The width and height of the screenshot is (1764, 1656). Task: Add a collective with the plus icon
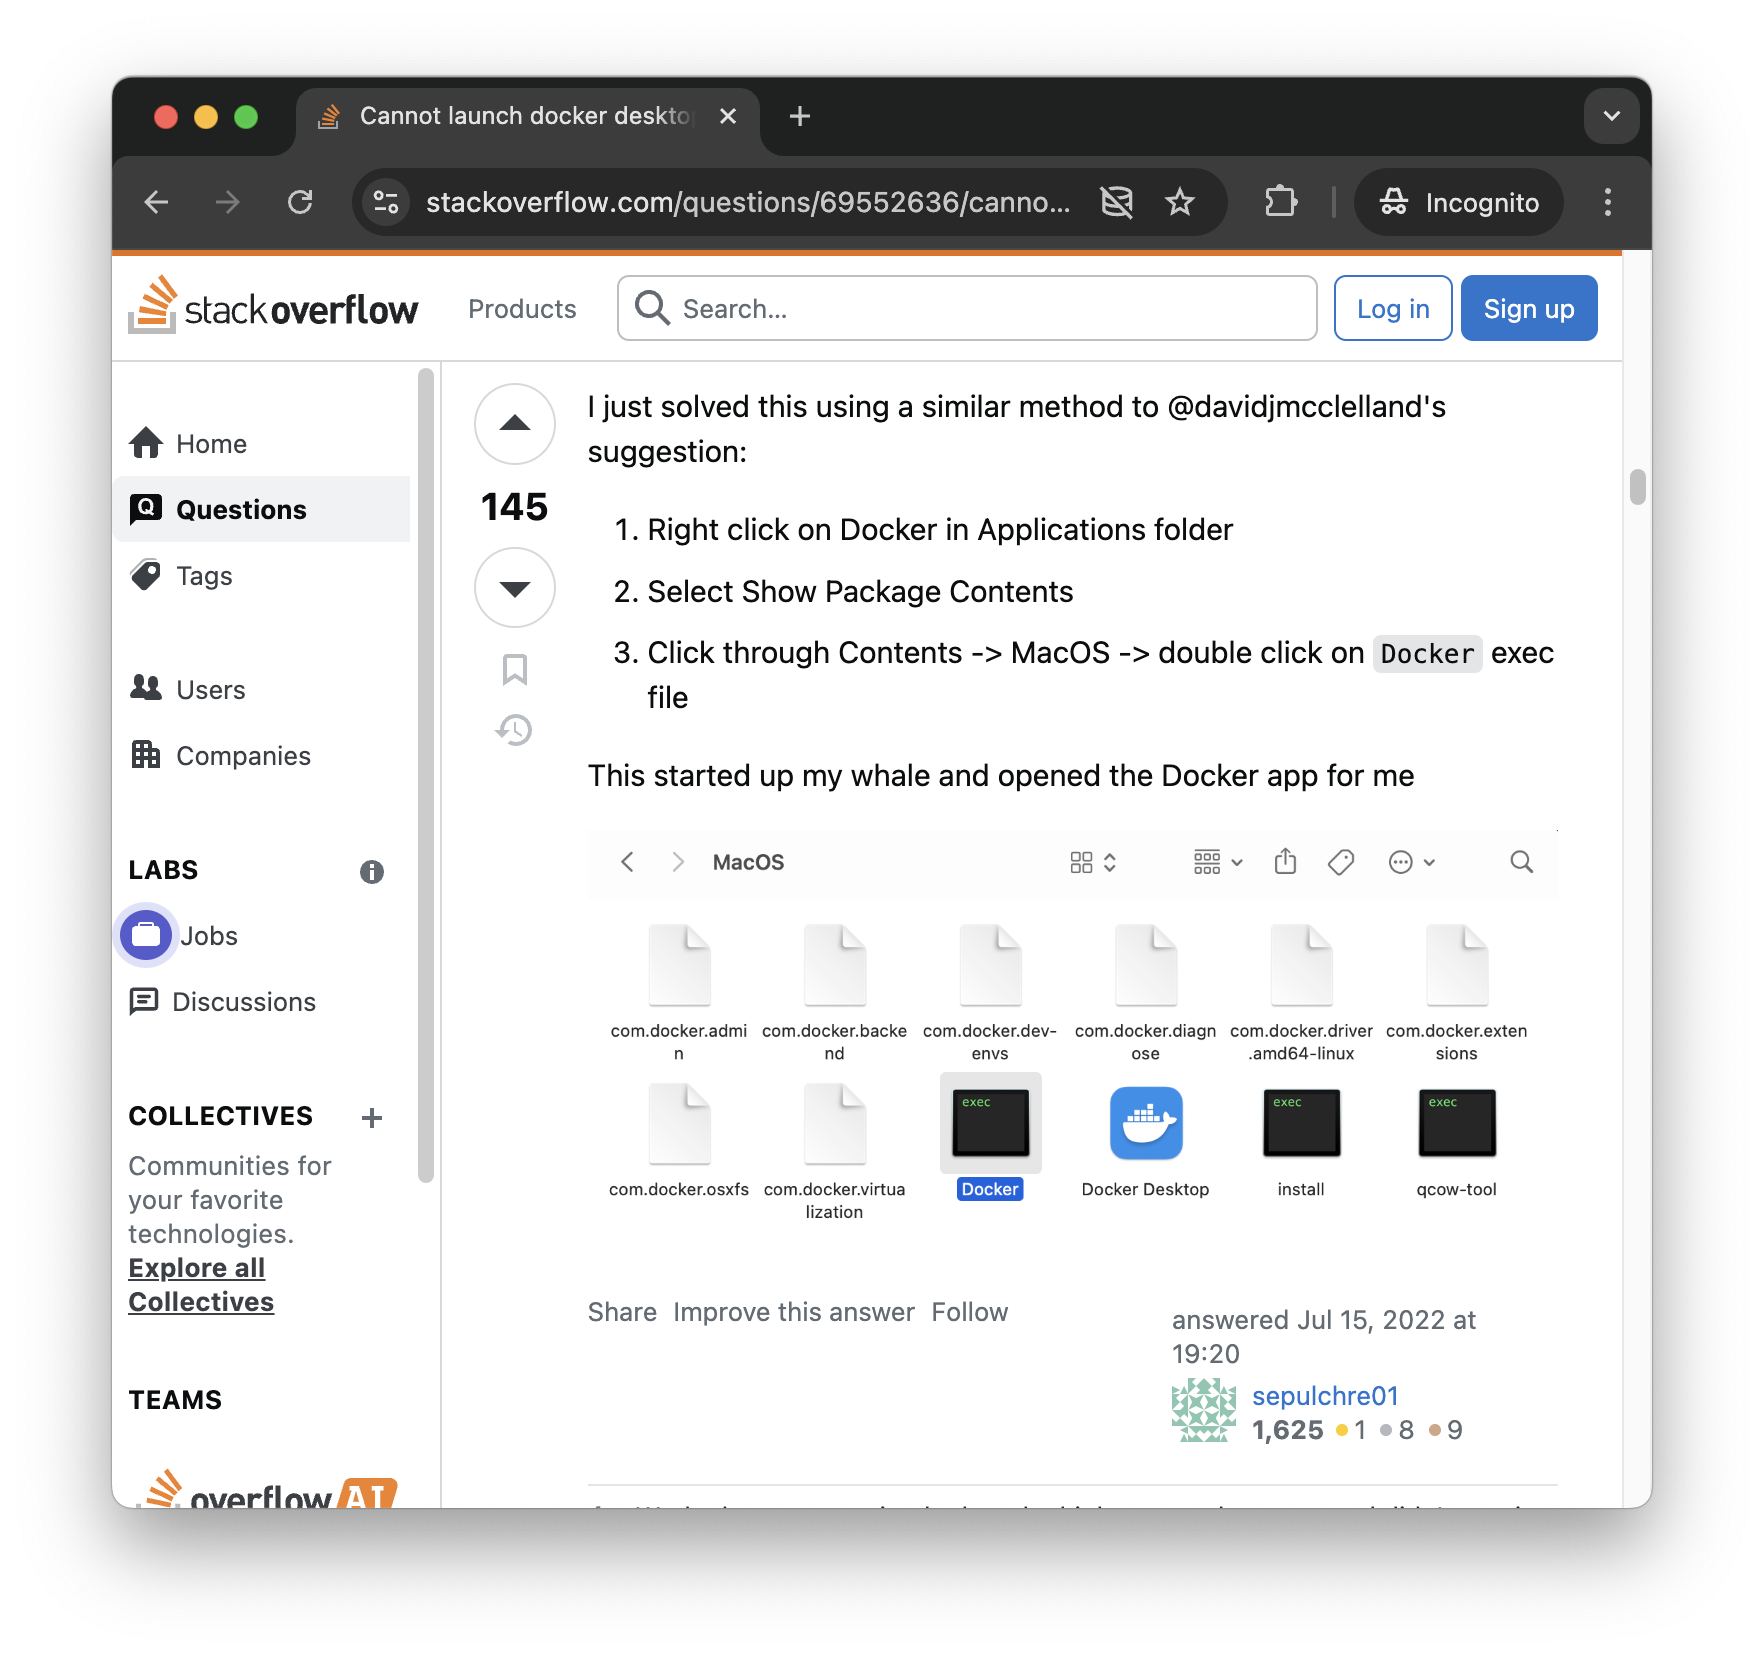point(372,1118)
